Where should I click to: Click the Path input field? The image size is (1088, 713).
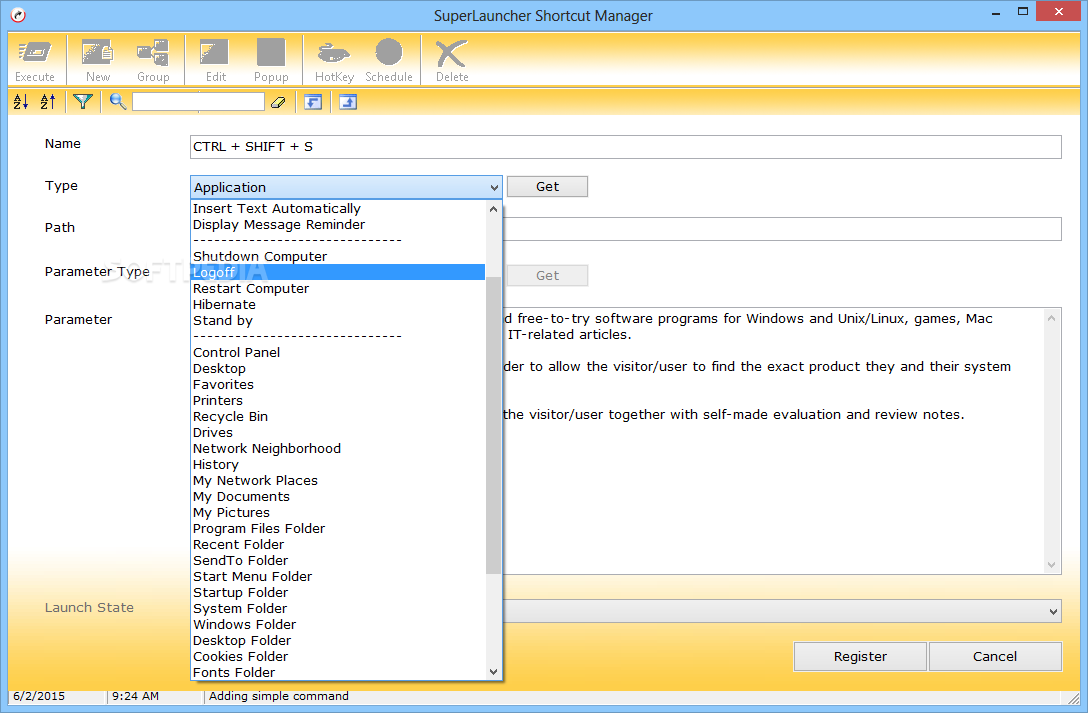[782, 229]
